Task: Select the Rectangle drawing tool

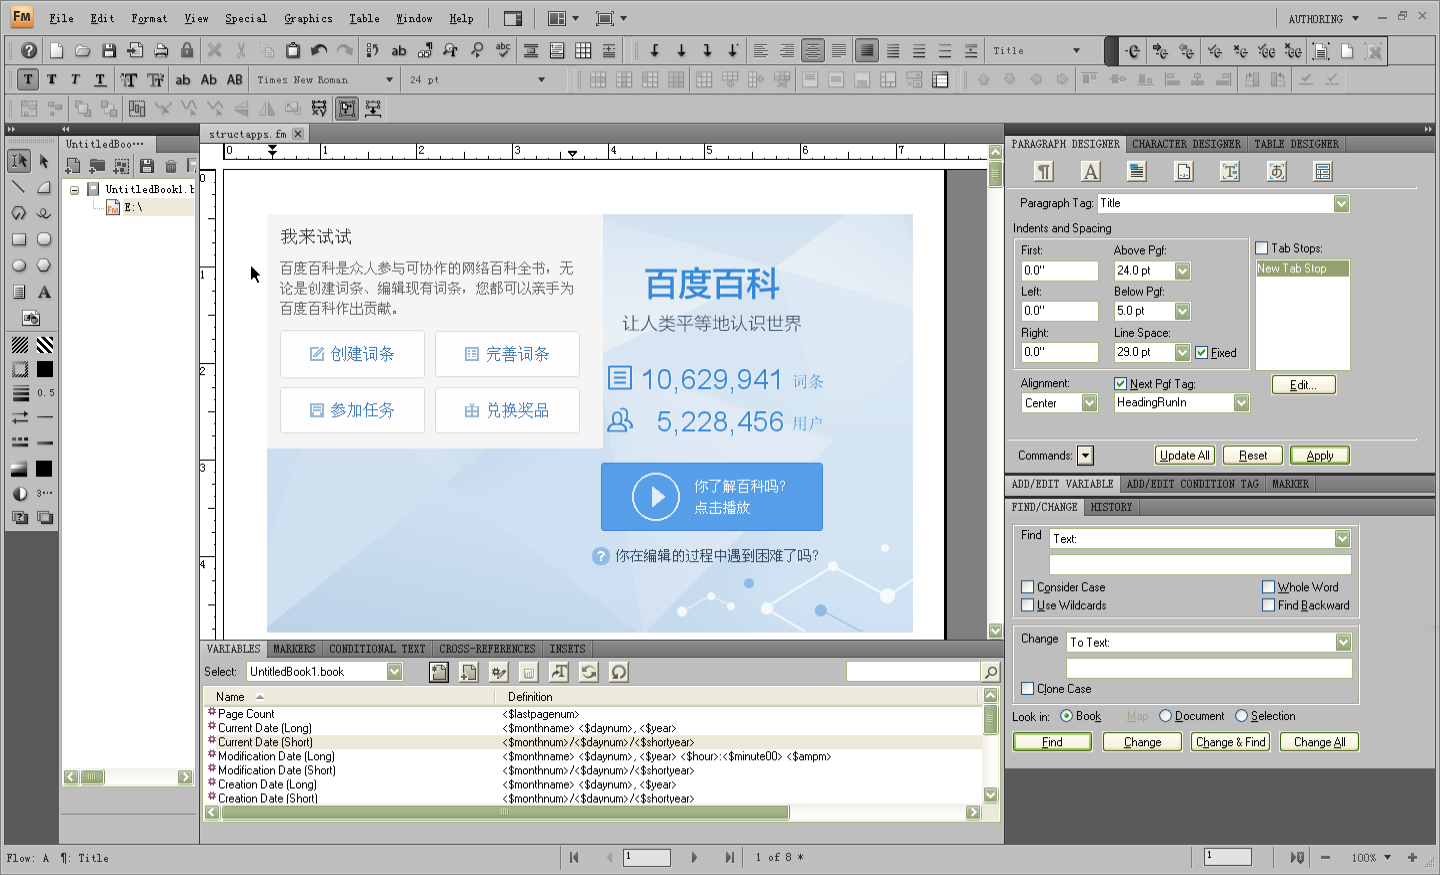Action: [x=17, y=239]
